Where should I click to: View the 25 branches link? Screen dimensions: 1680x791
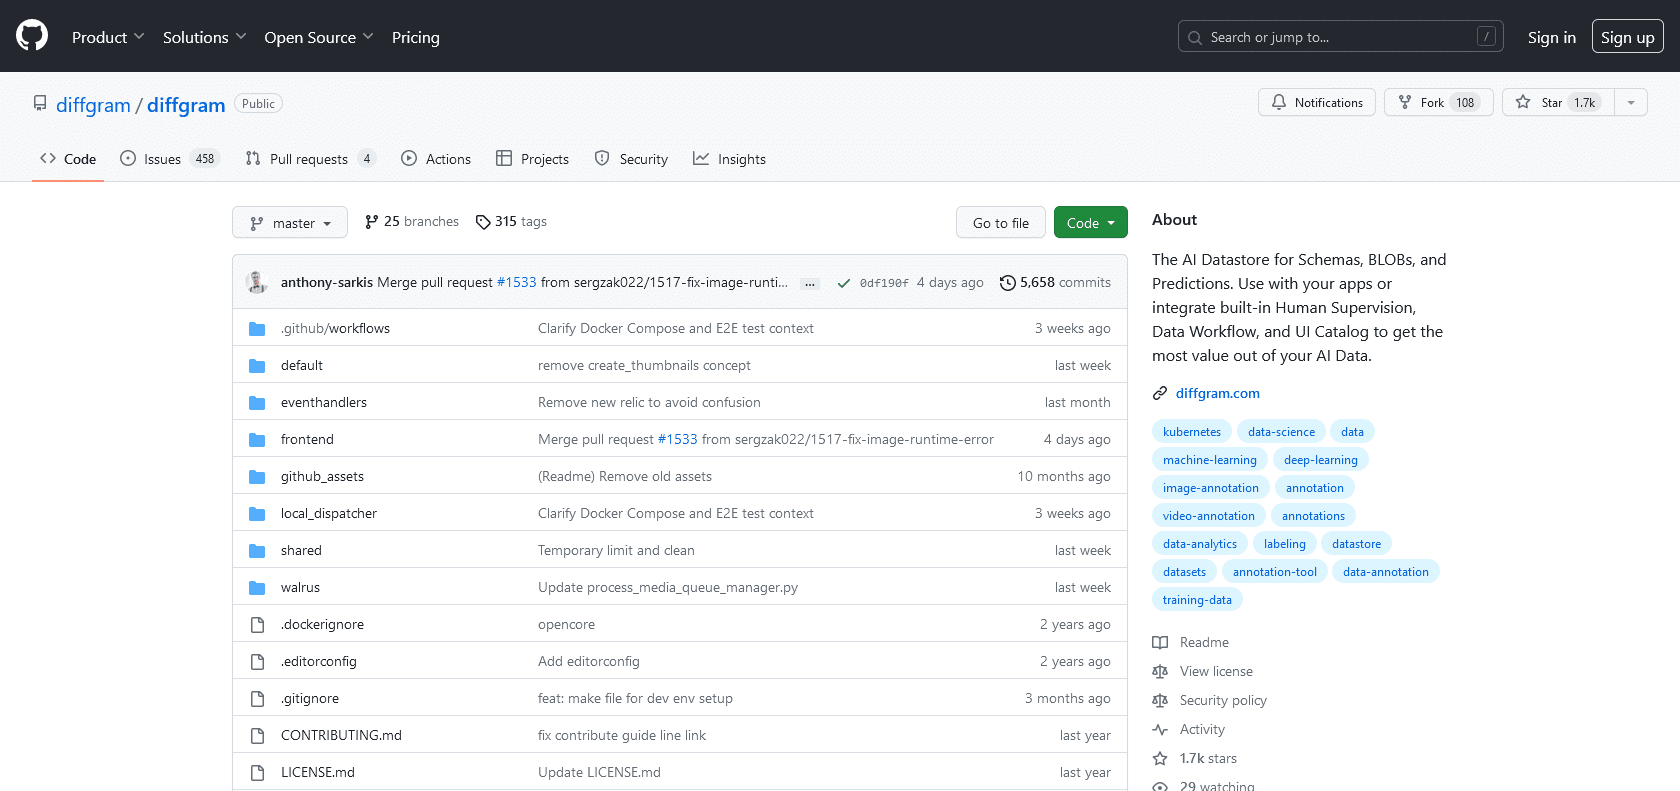pyautogui.click(x=412, y=222)
